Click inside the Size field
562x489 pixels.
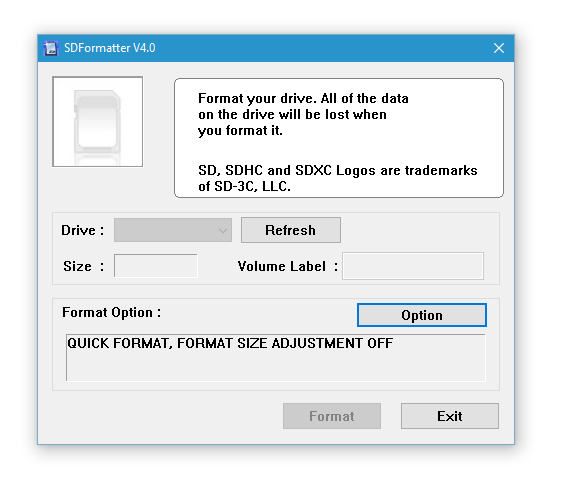click(156, 266)
